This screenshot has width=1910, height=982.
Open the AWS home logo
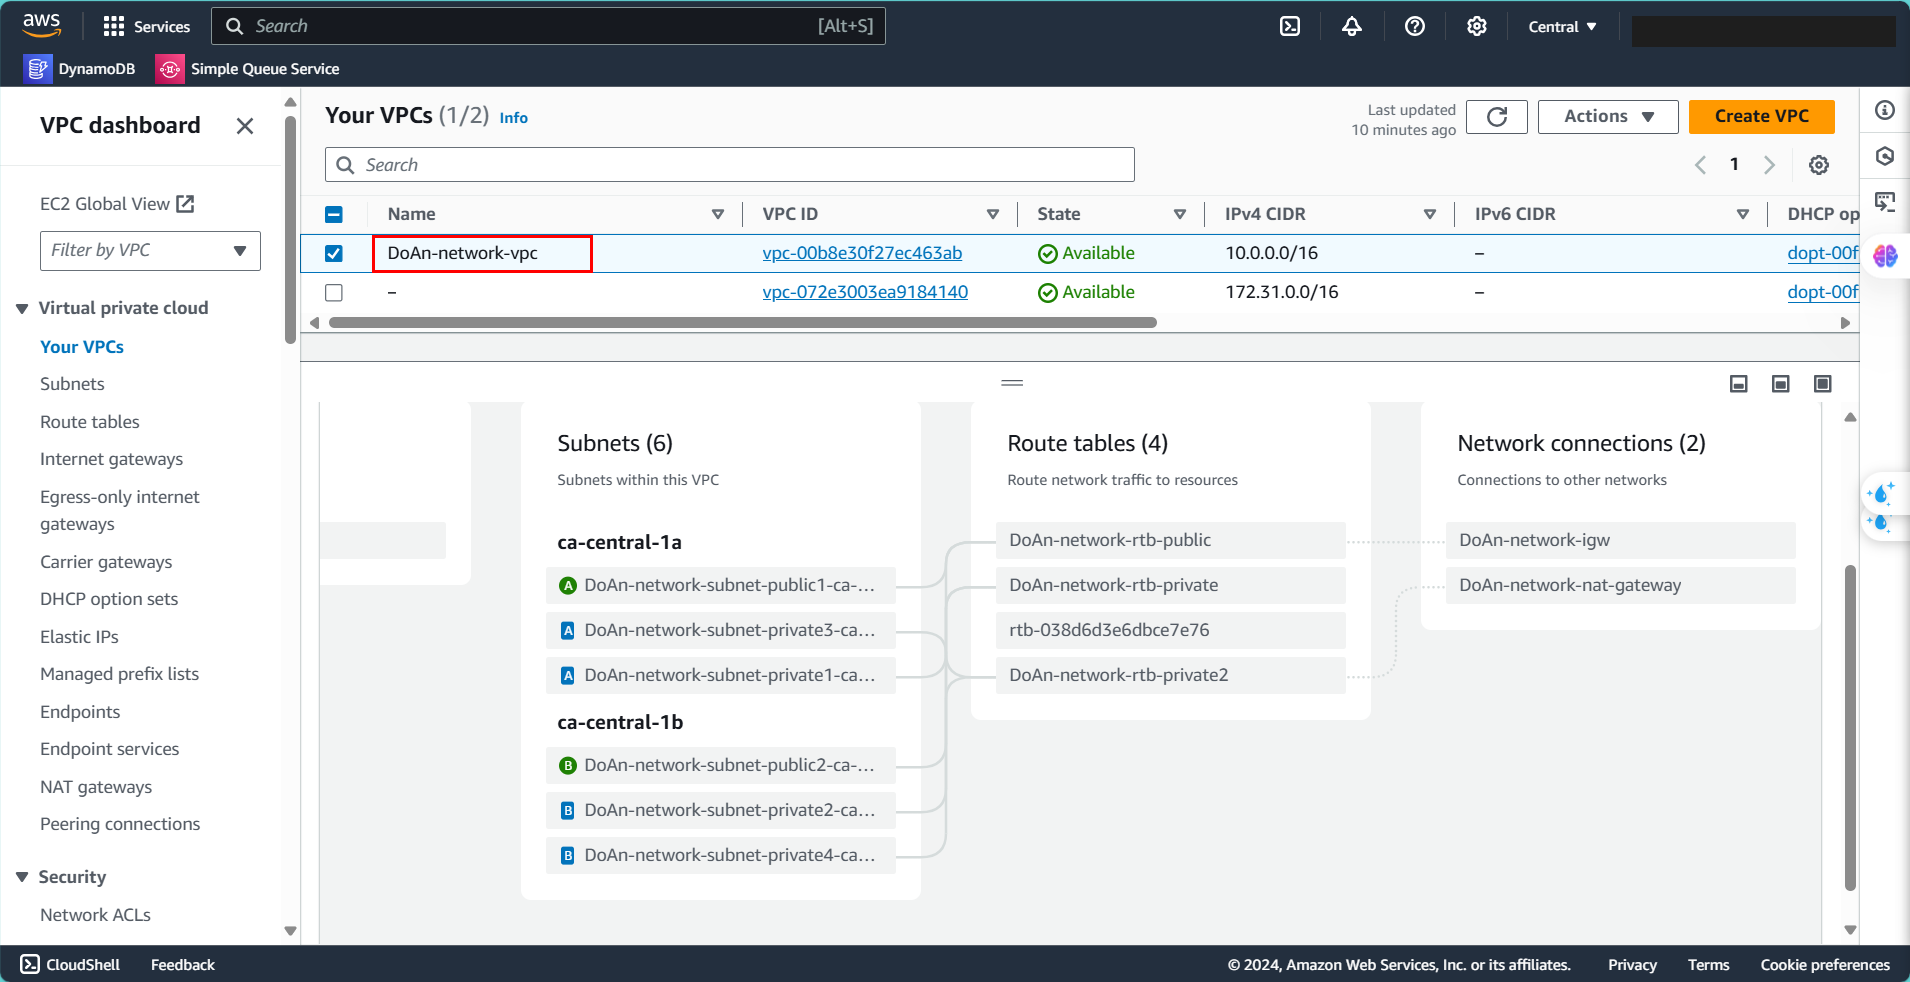pyautogui.click(x=41, y=25)
